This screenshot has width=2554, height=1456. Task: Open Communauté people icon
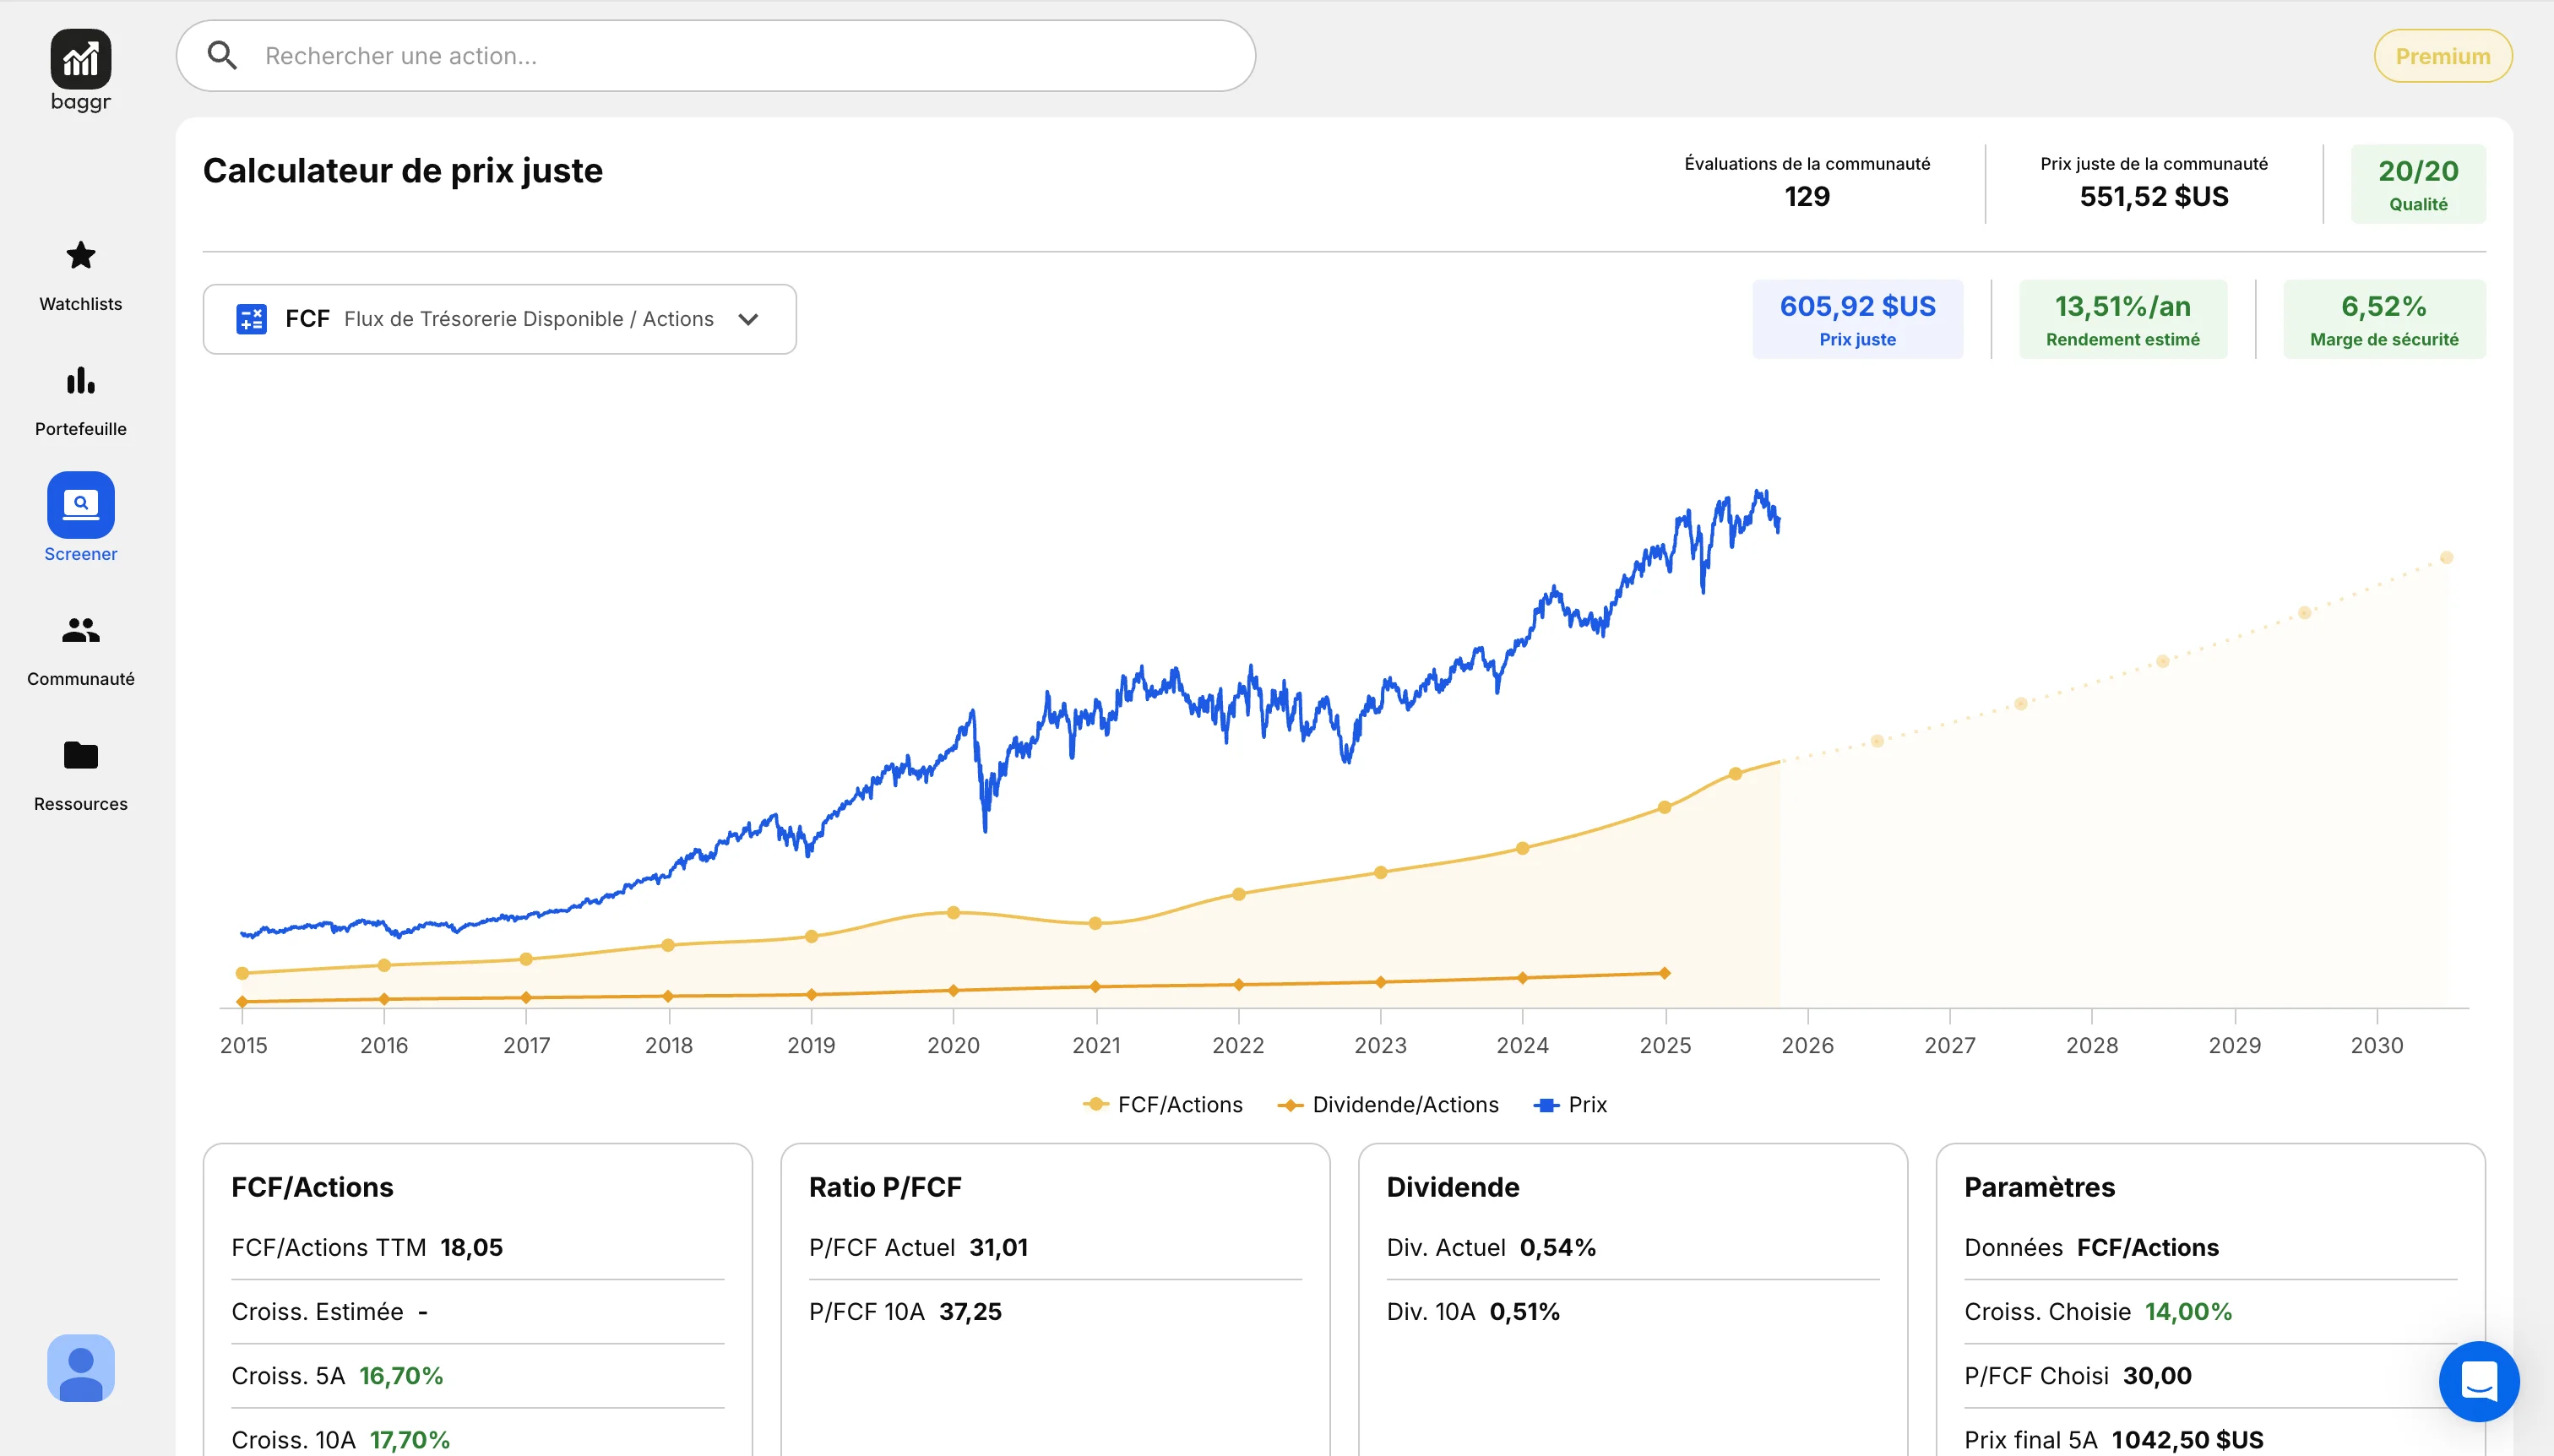(80, 630)
